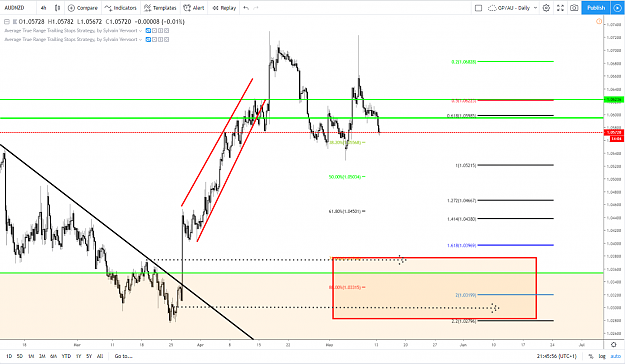Start bar Replay mode
Image resolution: width=625 pixels, height=364 pixels.
tap(225, 8)
